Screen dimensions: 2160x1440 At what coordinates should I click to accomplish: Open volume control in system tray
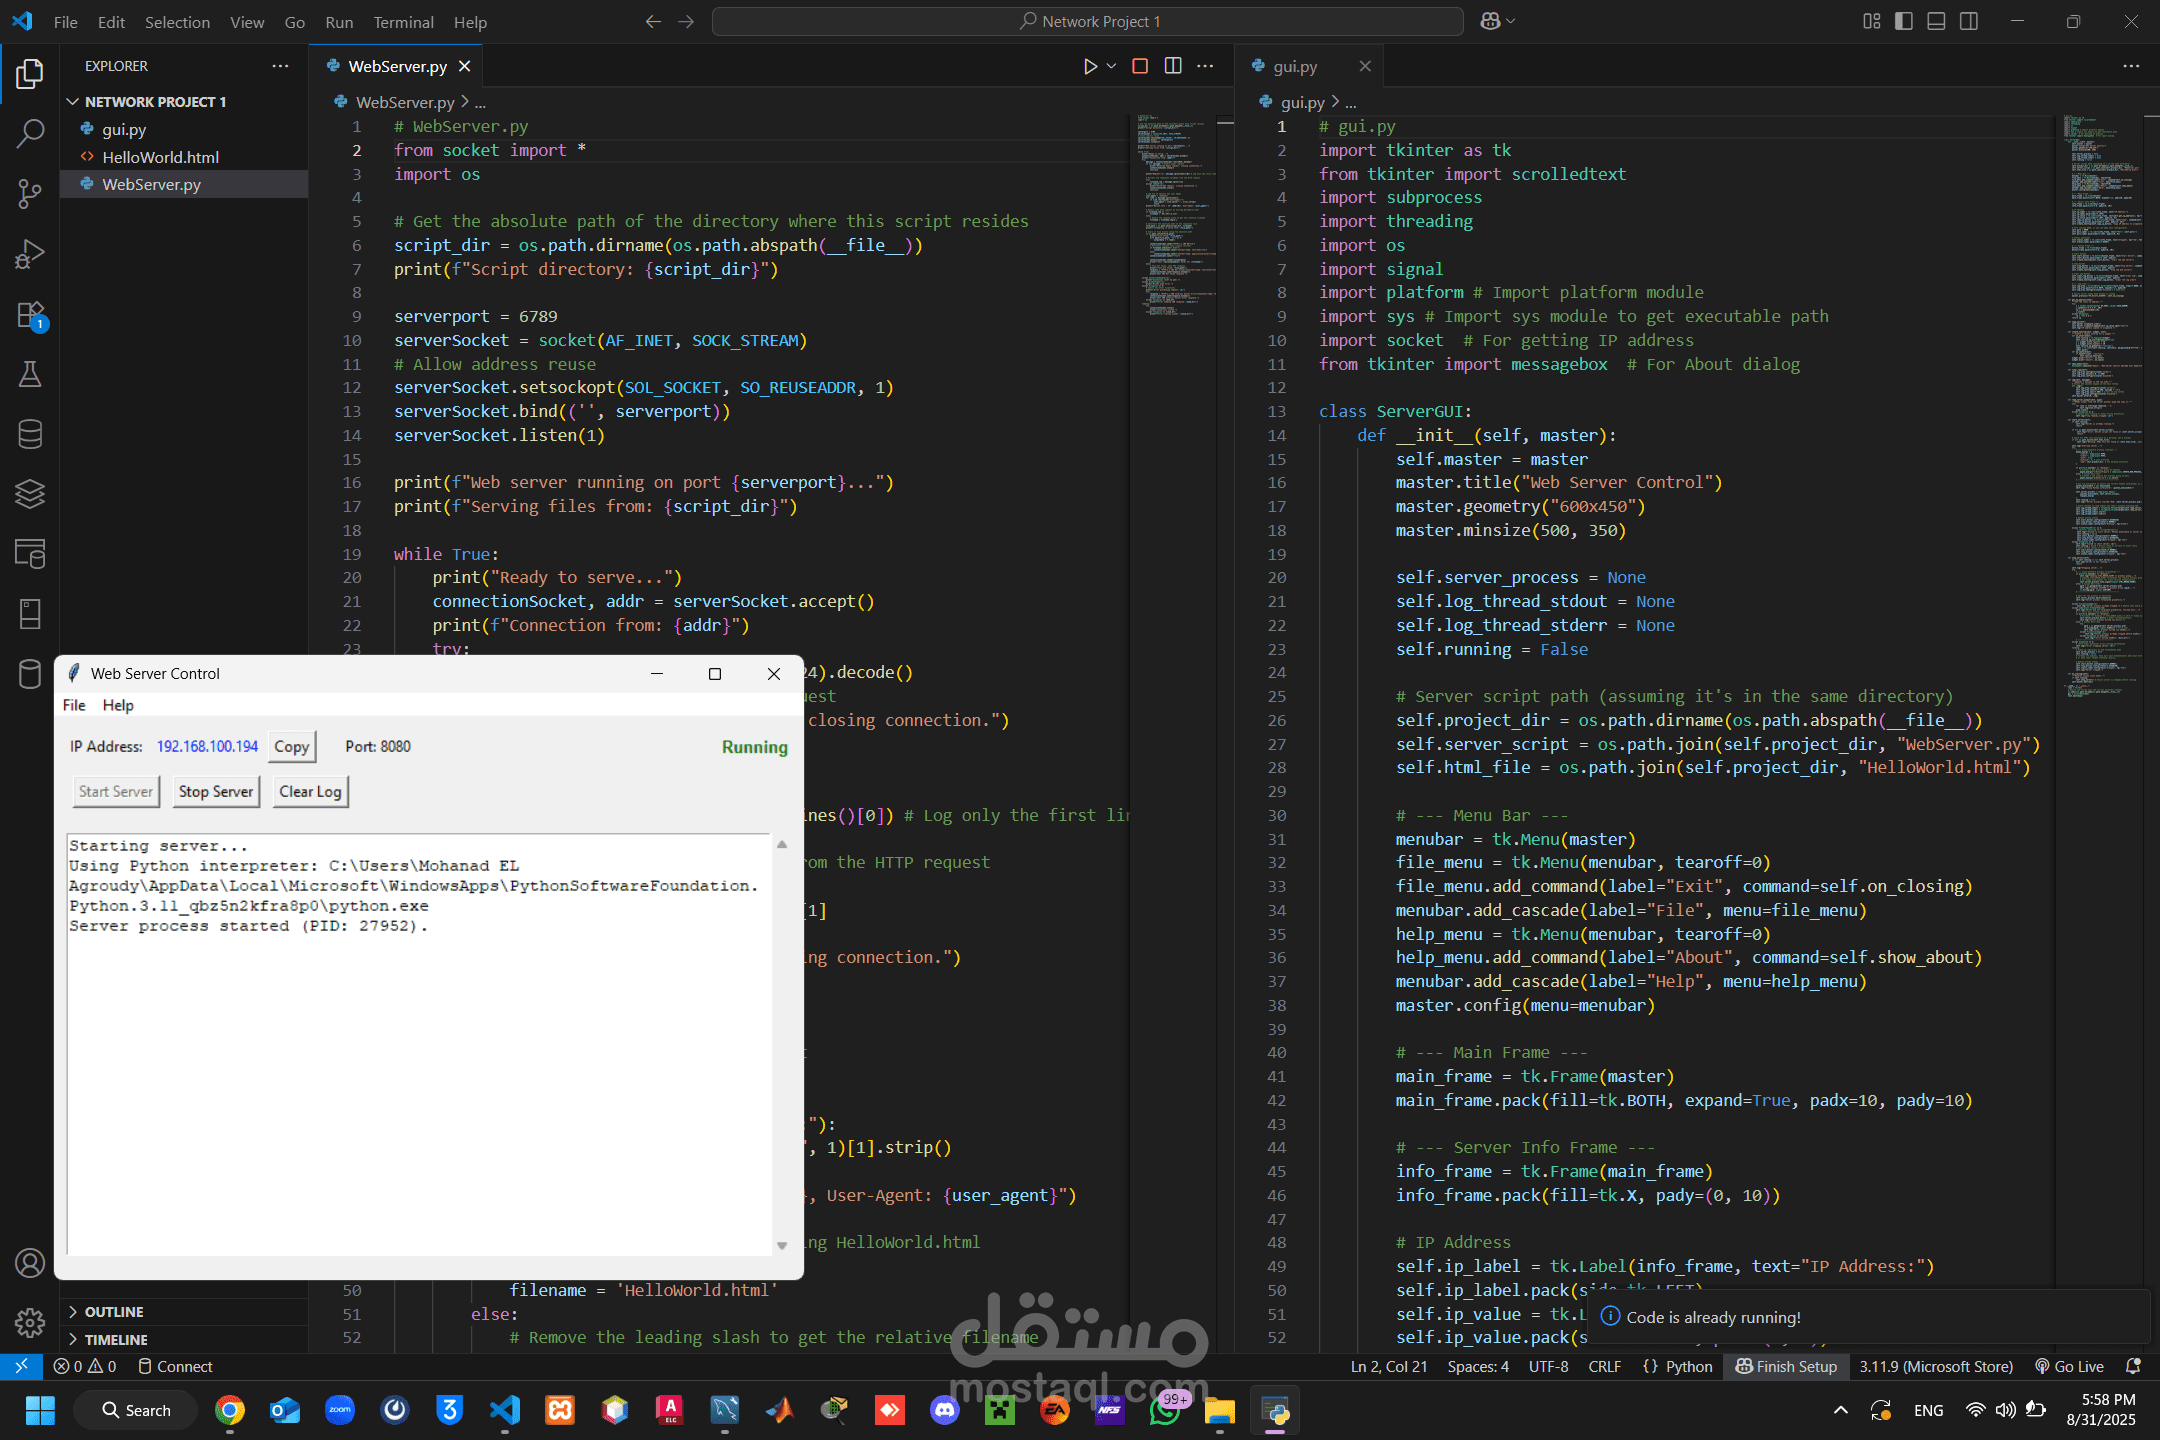(x=2006, y=1410)
